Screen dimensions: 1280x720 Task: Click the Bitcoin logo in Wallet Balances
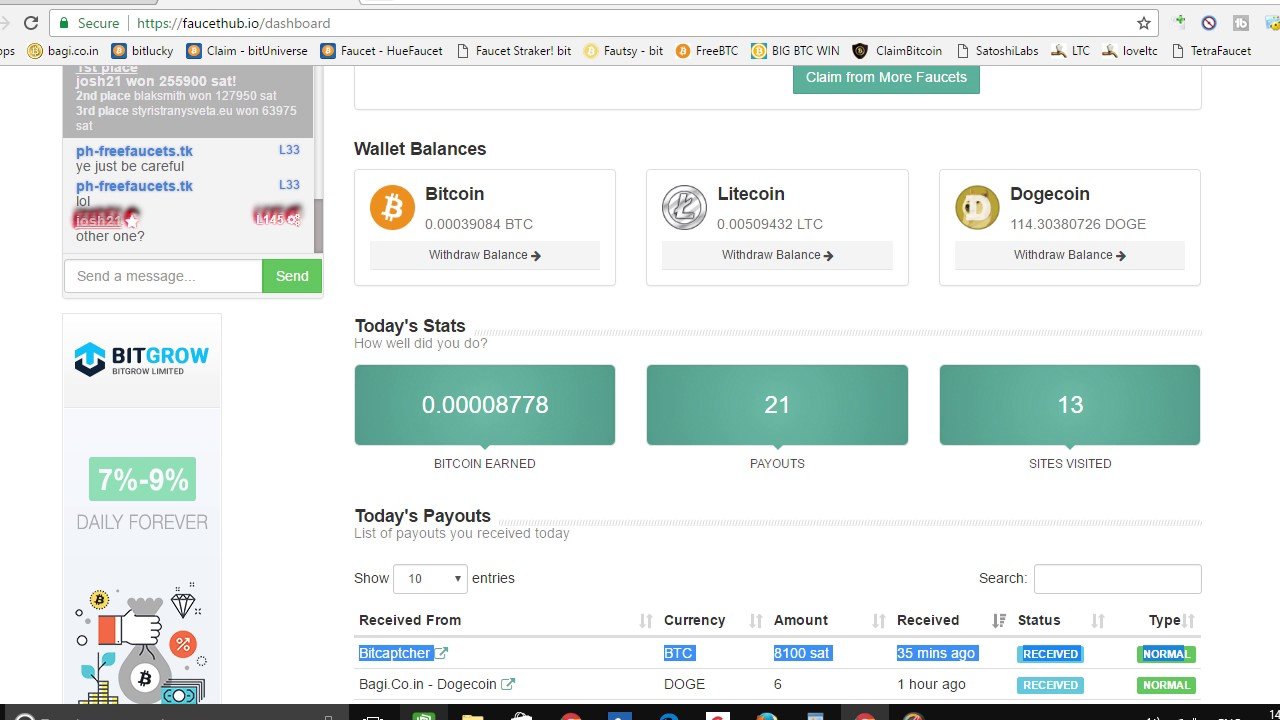[392, 208]
